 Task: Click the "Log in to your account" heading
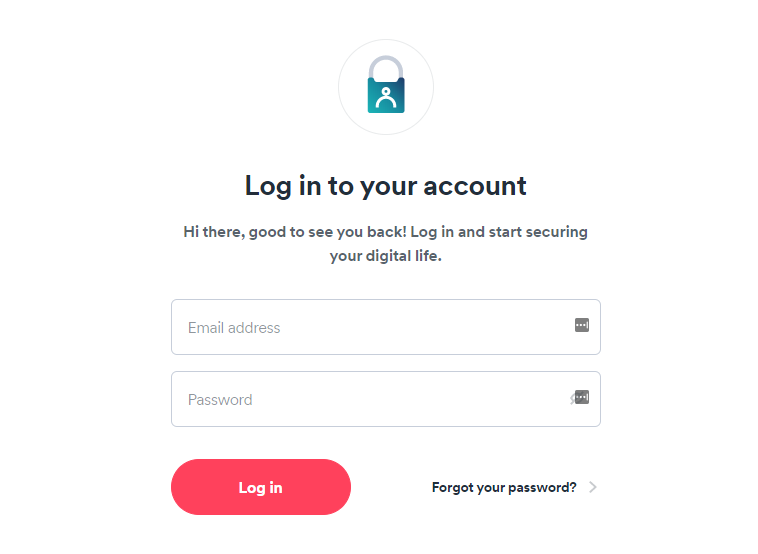pyautogui.click(x=385, y=186)
